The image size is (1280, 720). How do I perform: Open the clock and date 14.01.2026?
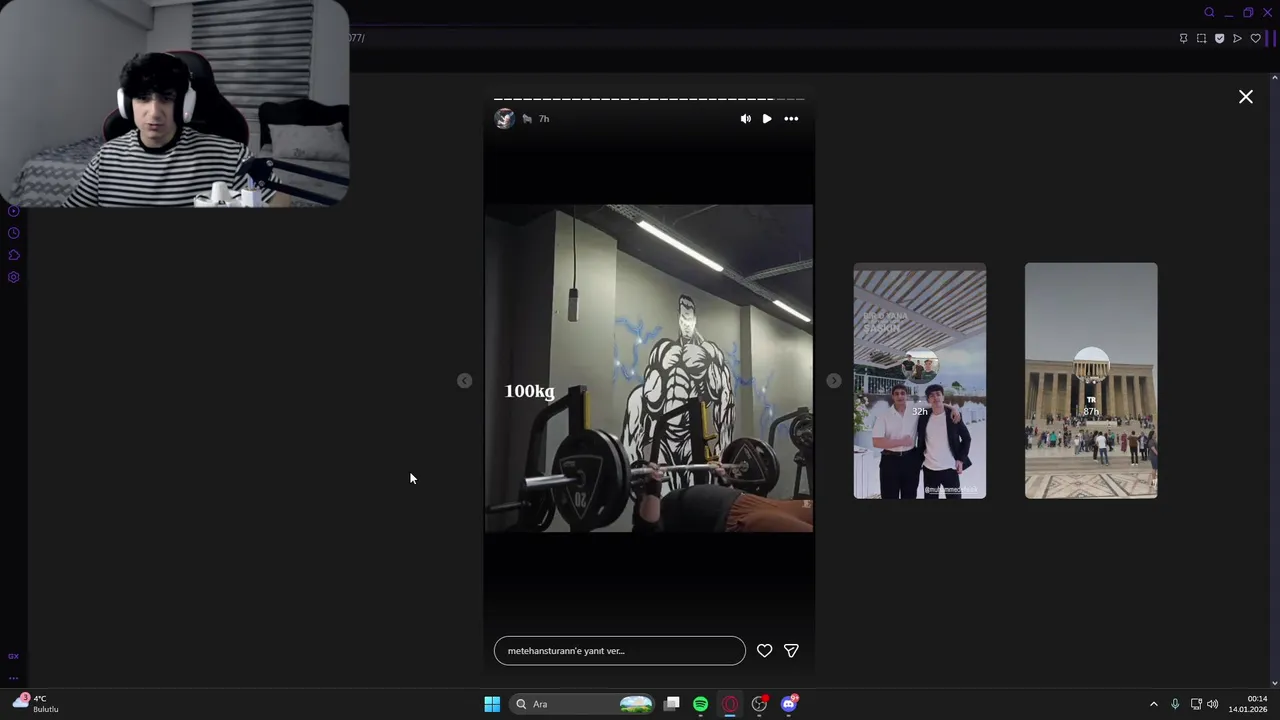pyautogui.click(x=1249, y=704)
